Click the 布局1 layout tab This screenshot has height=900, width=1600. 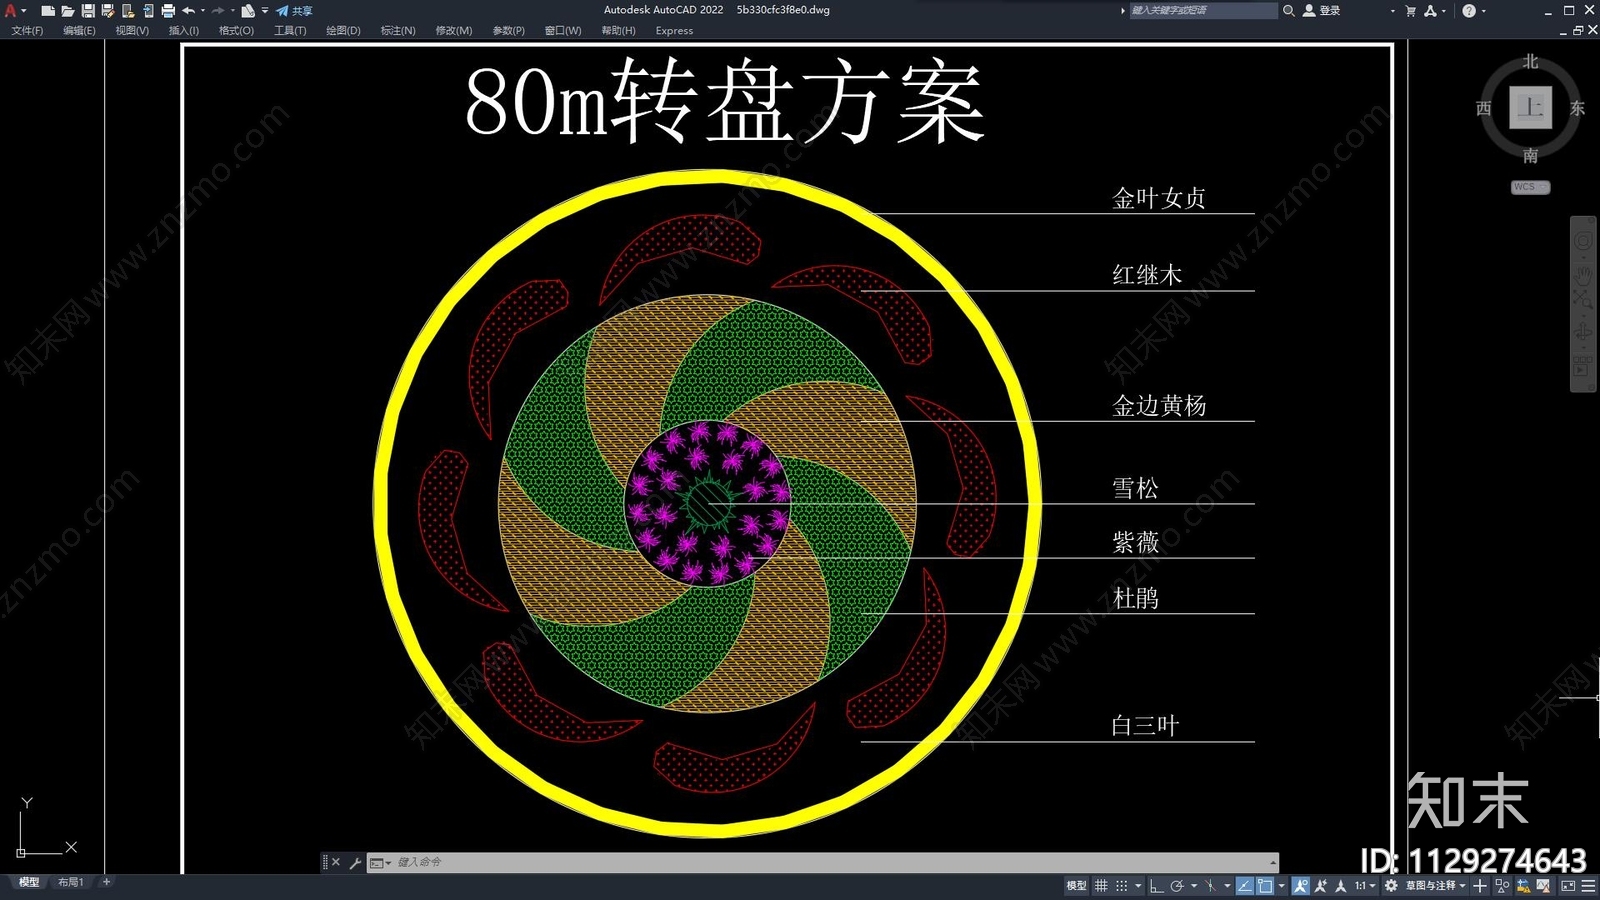point(70,882)
